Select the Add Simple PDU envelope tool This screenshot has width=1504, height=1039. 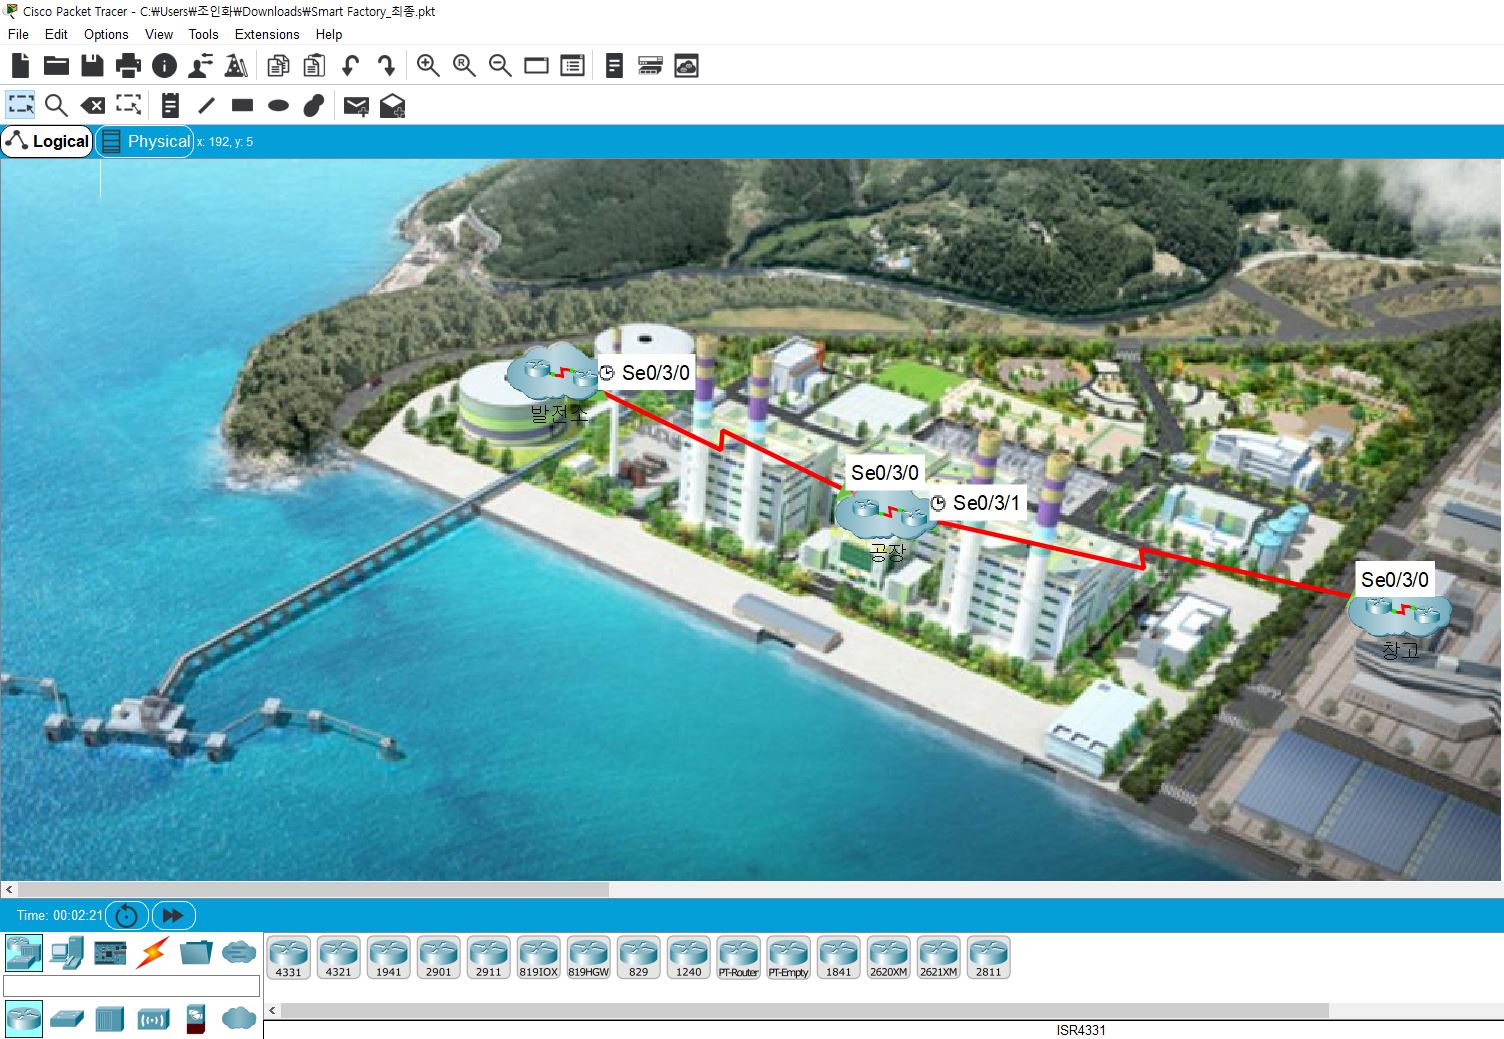pyautogui.click(x=355, y=104)
